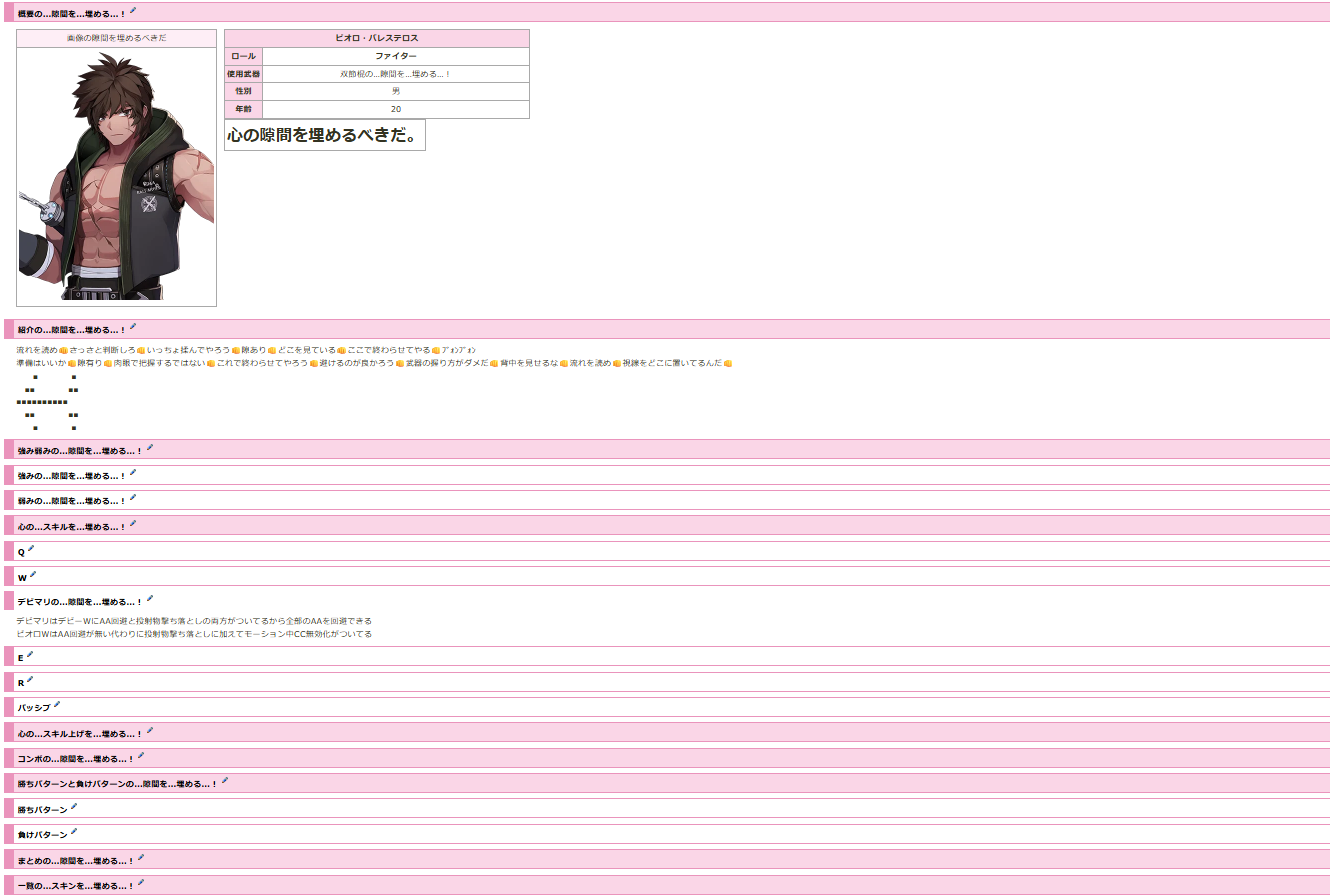Edit the デビマリ section using its pencil icon

pos(150,599)
